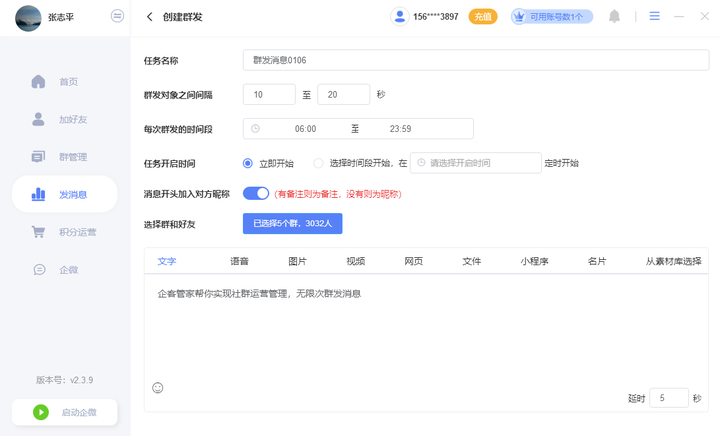Viewport: 720px width, 436px height.
Task: Open the 请选择开启时间 date-time picker
Action: point(476,163)
